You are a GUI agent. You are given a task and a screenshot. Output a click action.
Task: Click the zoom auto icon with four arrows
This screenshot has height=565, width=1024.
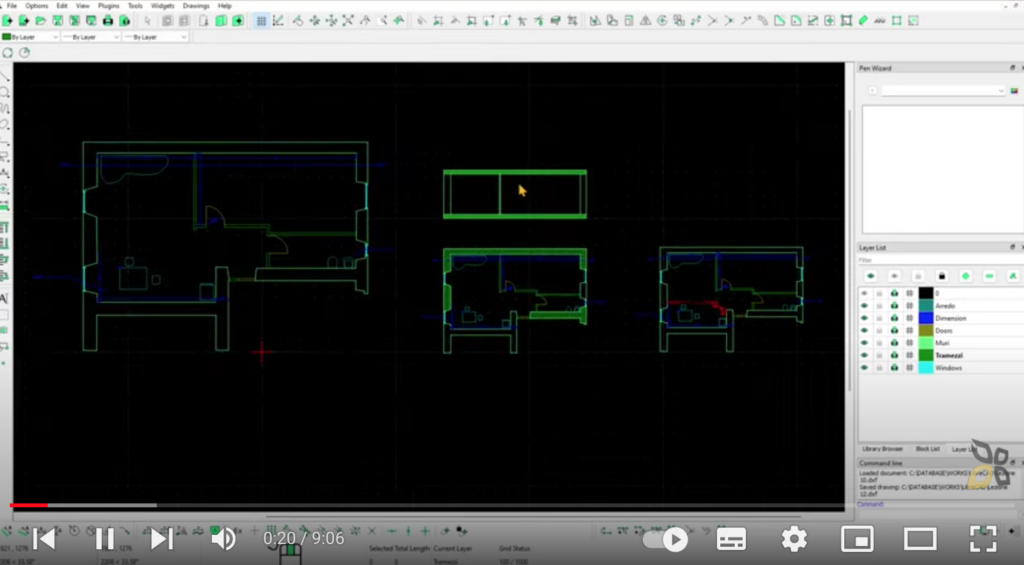348,21
